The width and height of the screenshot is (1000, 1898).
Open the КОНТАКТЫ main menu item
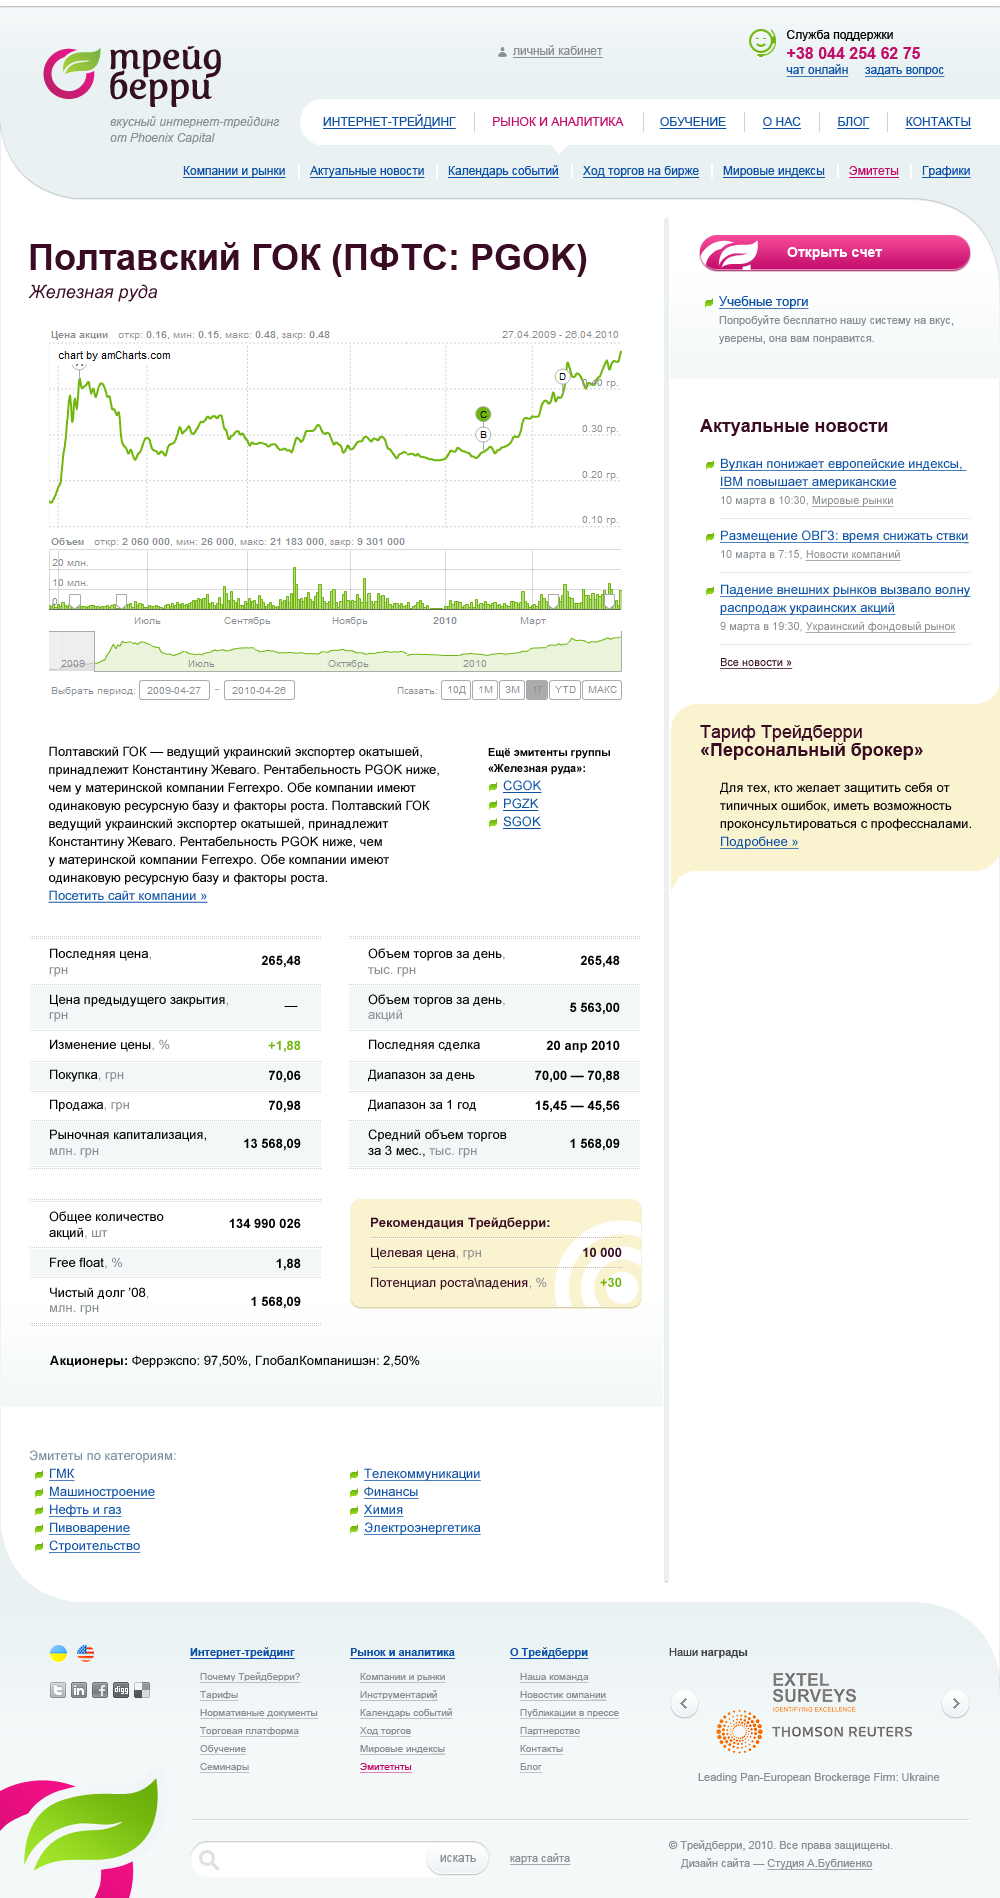938,122
